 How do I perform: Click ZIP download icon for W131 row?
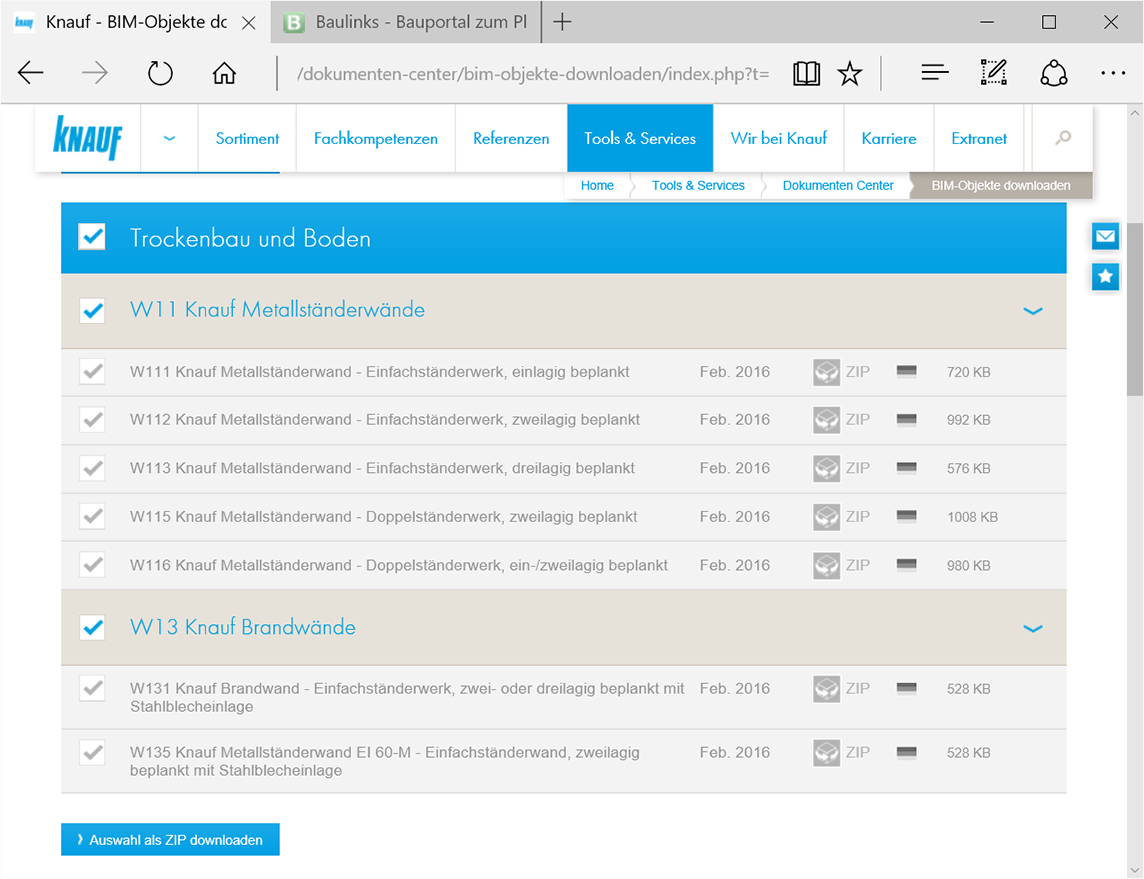[827, 689]
